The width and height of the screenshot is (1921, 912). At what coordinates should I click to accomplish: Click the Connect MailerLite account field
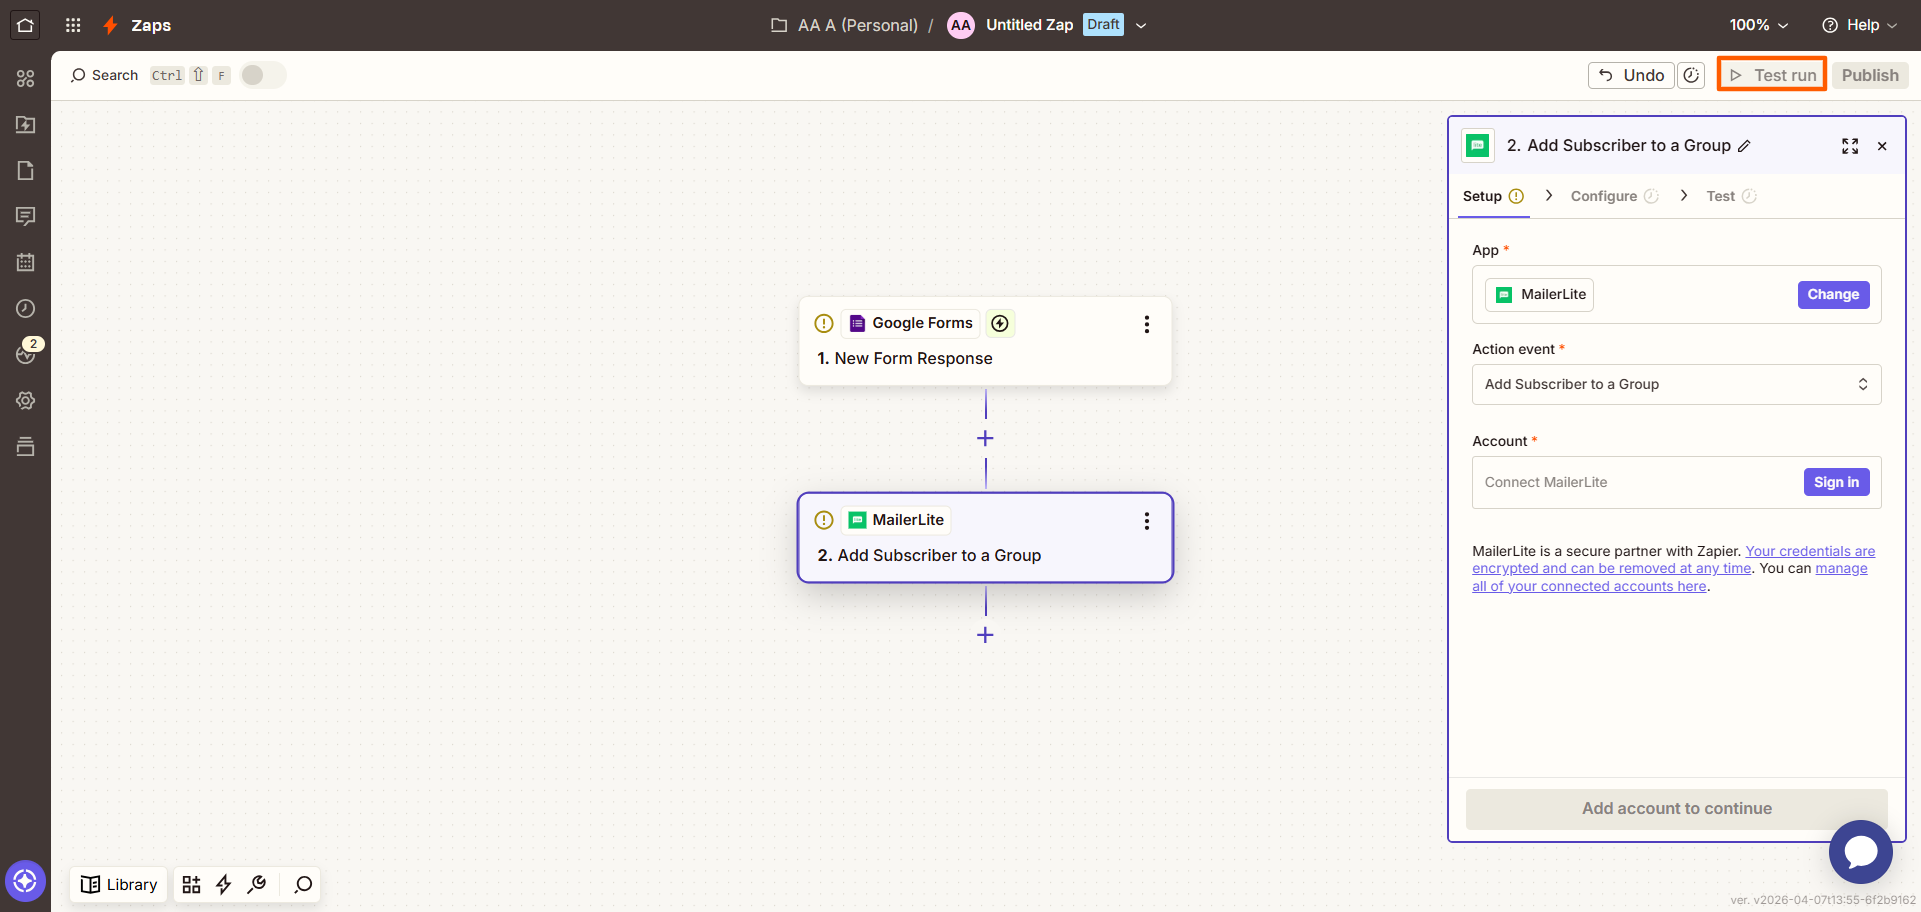pyautogui.click(x=1676, y=482)
